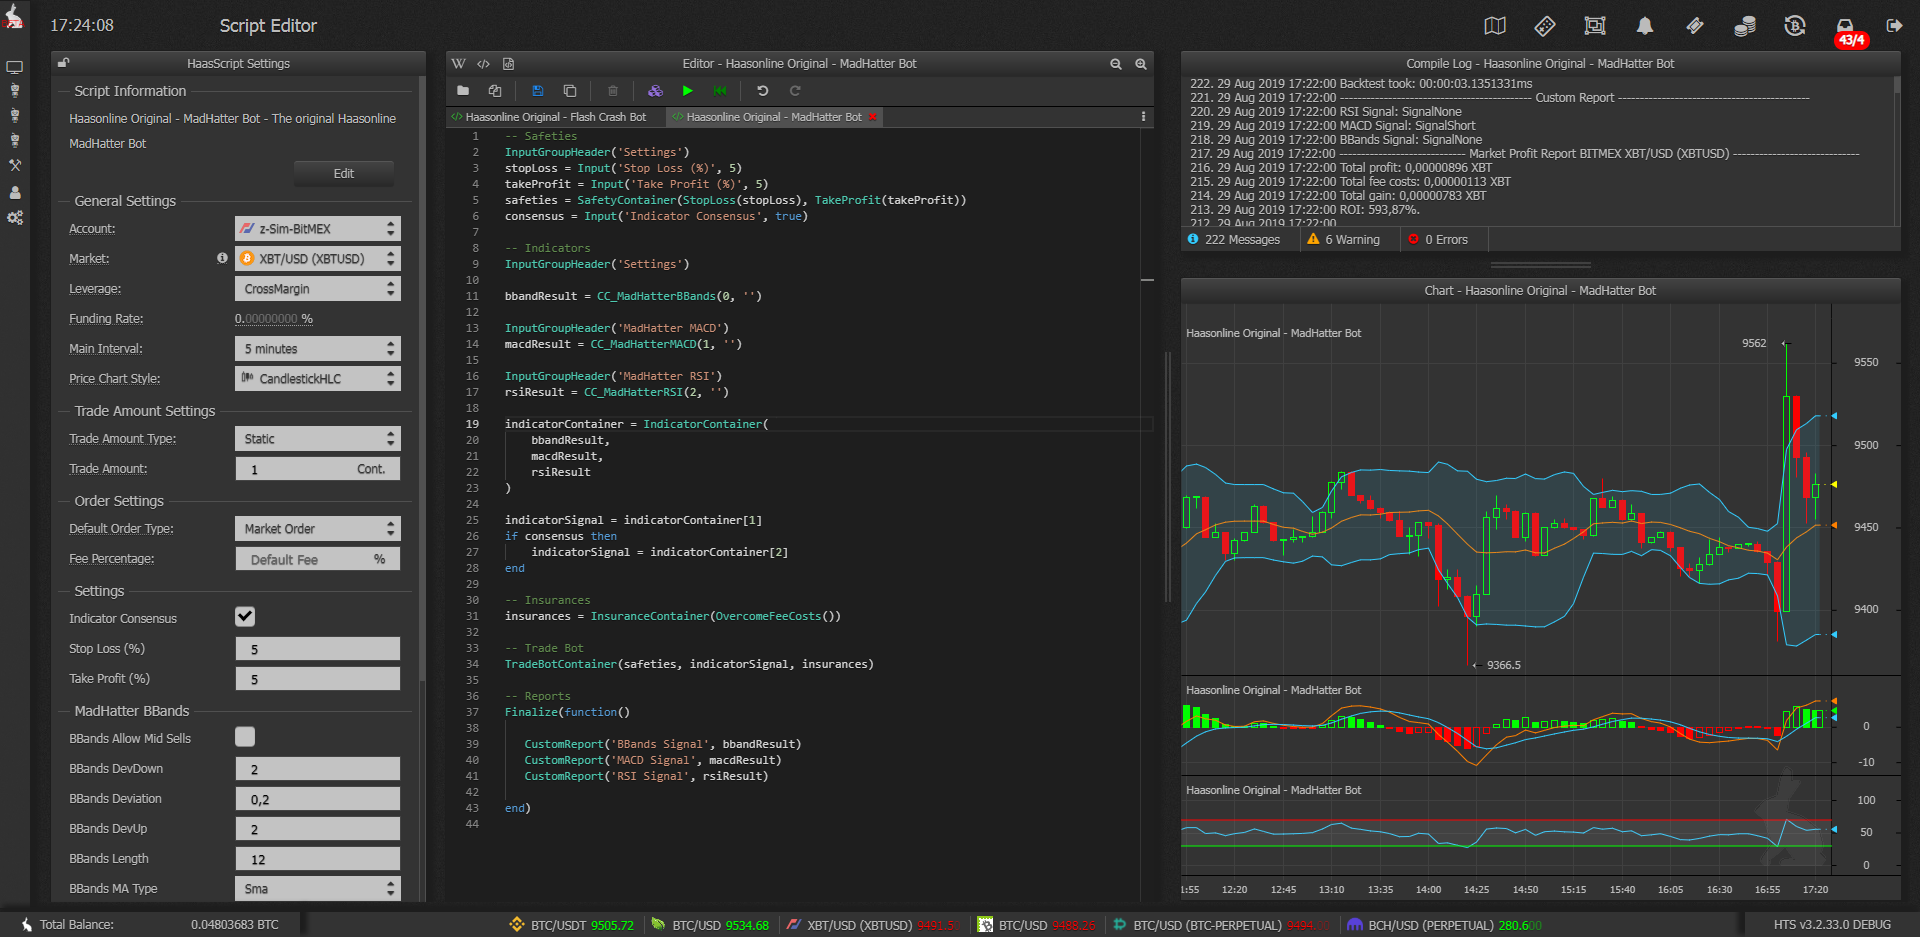Viewport: 1920px width, 937px height.
Task: Click the delete trash icon
Action: (x=613, y=91)
